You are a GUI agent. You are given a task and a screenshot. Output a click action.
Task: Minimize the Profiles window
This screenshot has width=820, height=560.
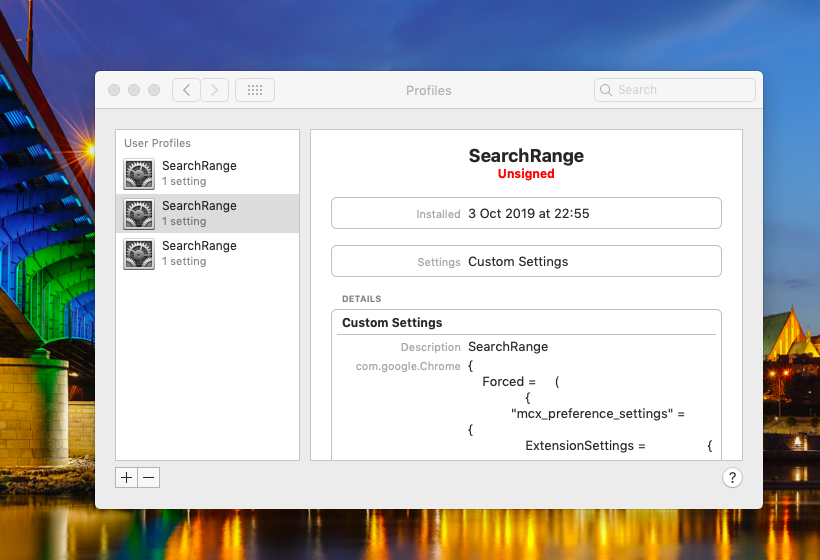(134, 90)
